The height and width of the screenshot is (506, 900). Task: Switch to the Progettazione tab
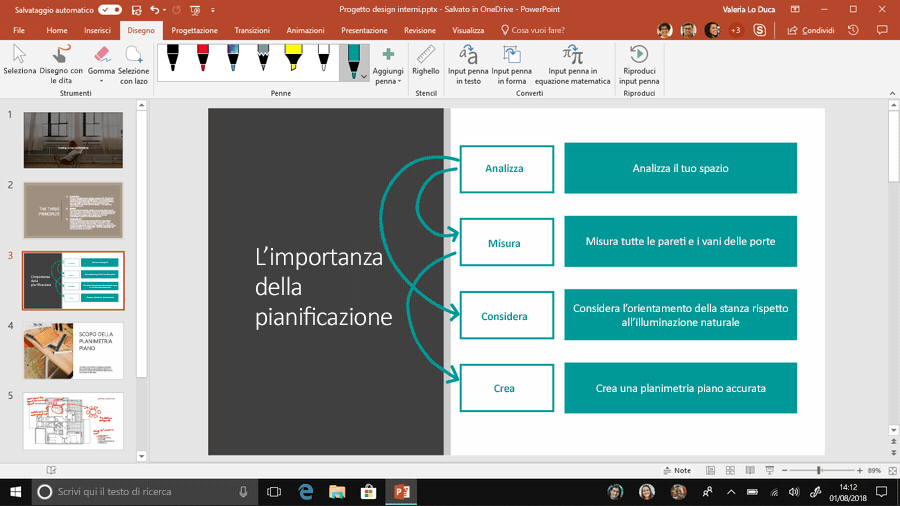pos(195,30)
